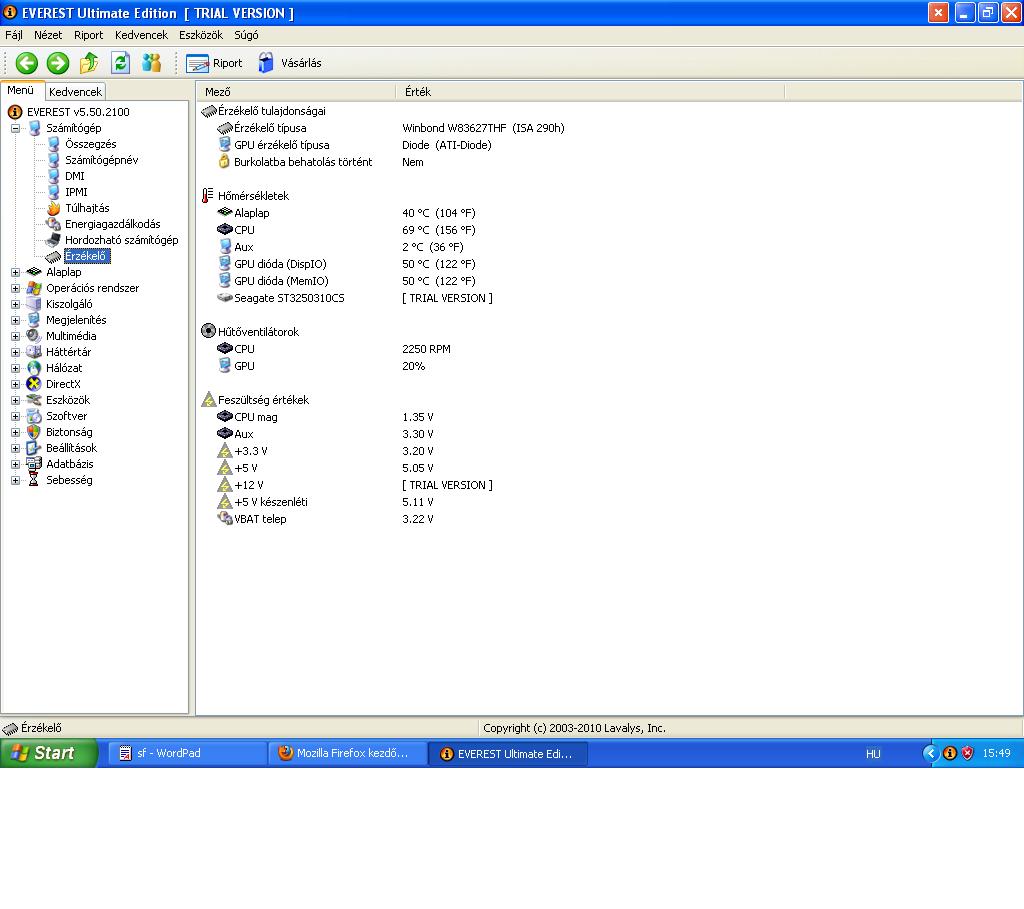Collapse the Számítógép tree node

tap(16, 129)
